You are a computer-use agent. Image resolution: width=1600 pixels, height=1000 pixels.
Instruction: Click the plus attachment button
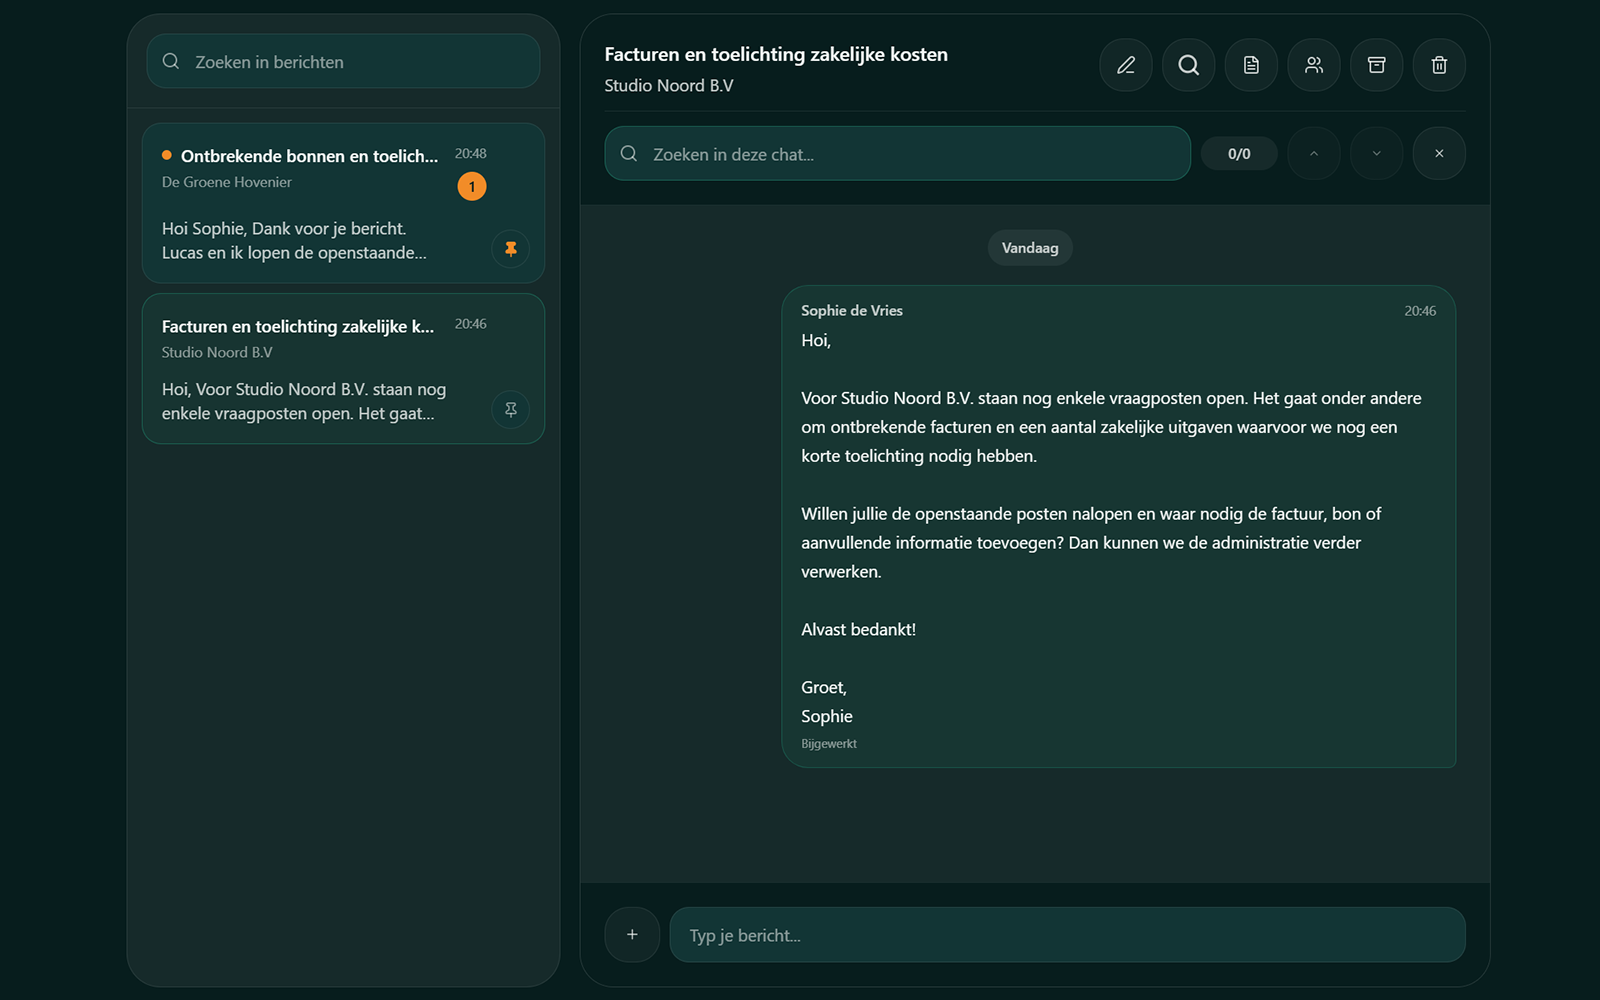click(x=632, y=934)
